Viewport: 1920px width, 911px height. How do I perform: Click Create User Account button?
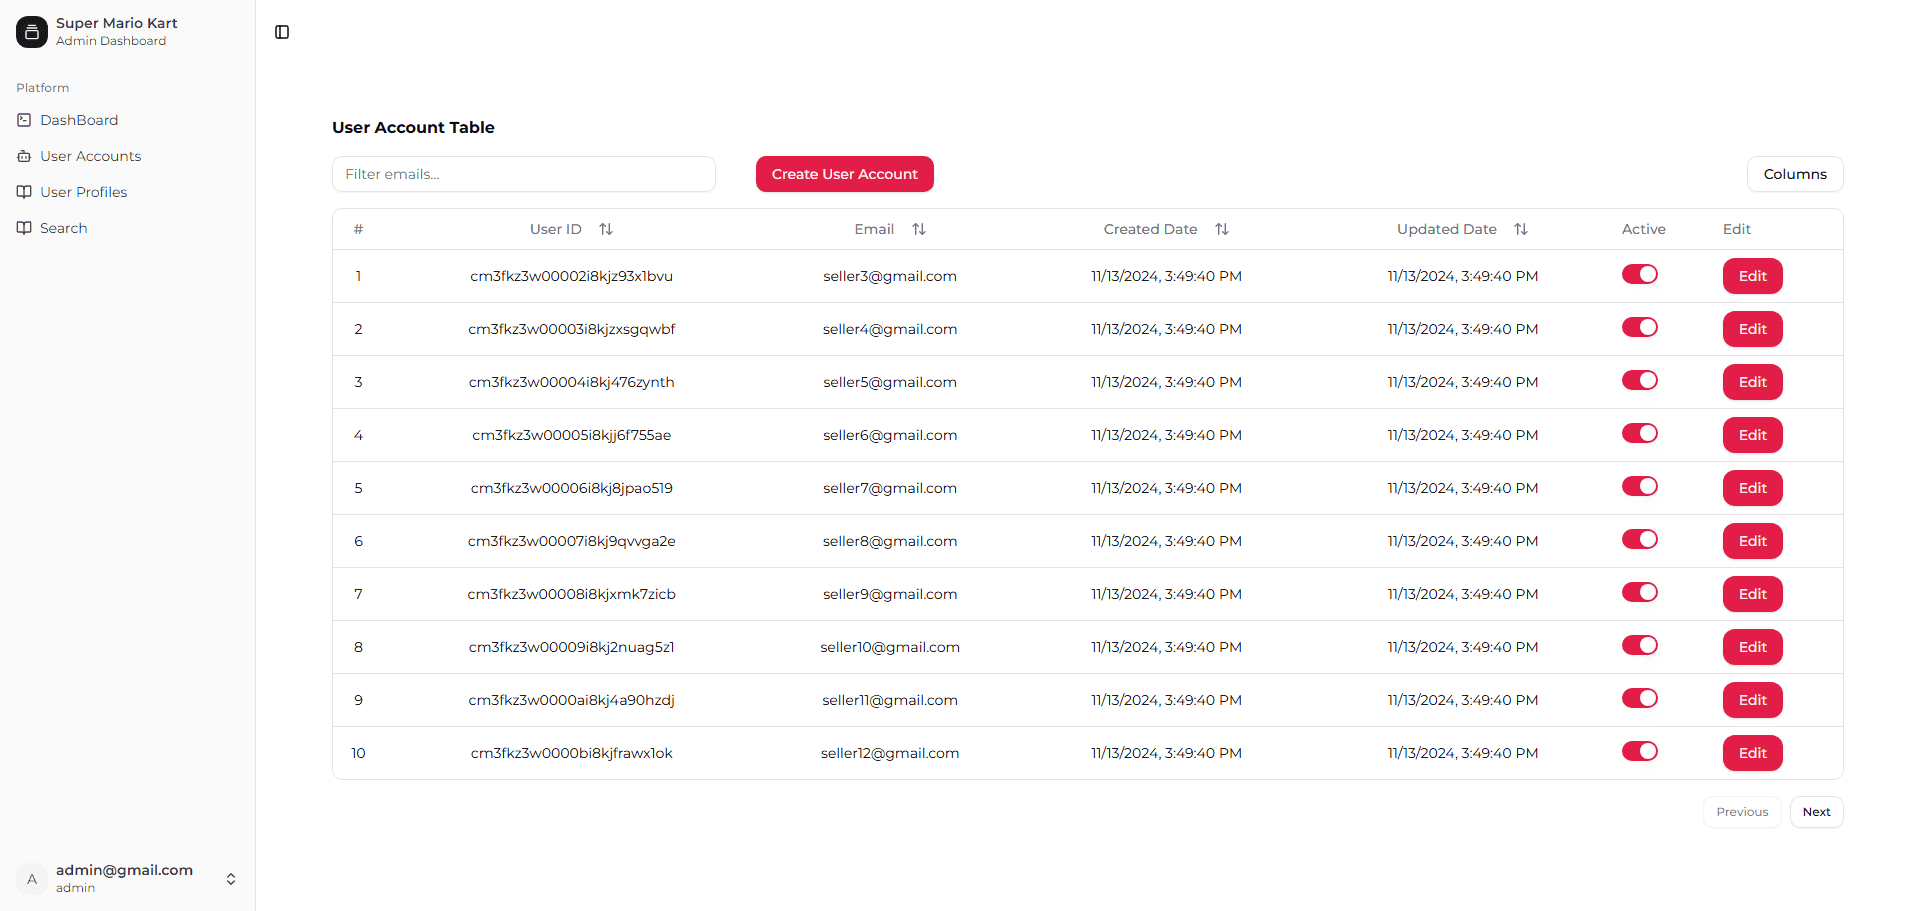pyautogui.click(x=844, y=174)
